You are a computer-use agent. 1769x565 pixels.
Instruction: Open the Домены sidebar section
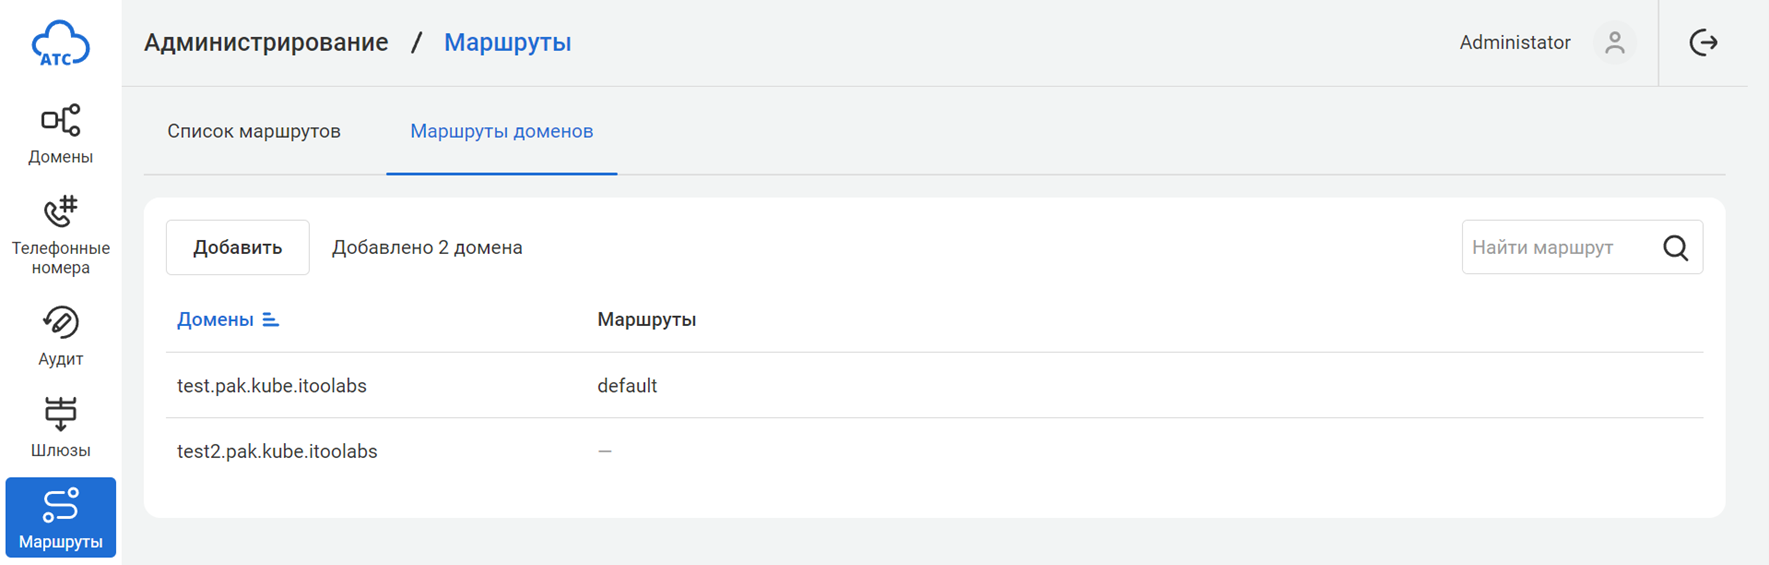click(x=60, y=134)
